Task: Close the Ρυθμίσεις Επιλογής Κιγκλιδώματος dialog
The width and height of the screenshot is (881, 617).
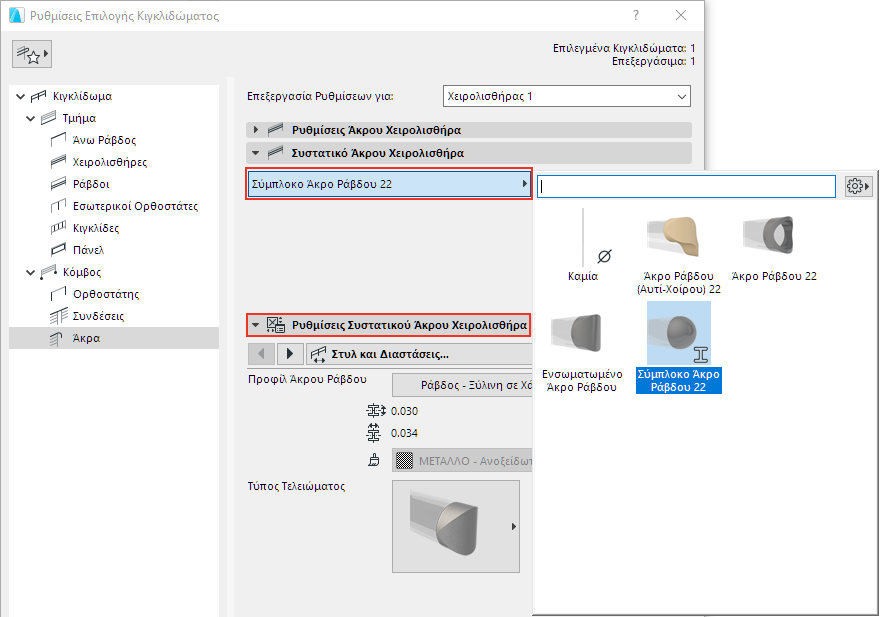Action: pyautogui.click(x=681, y=15)
